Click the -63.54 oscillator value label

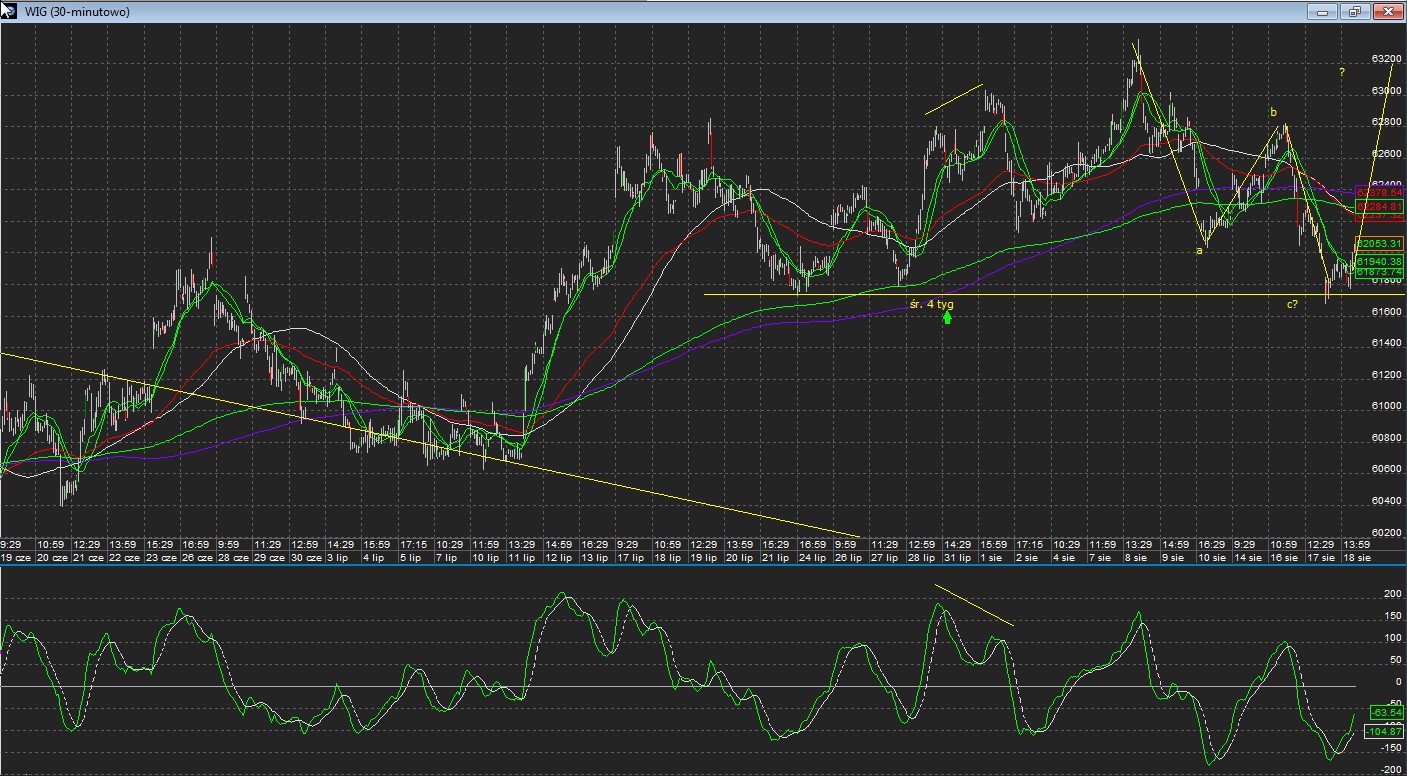[x=1386, y=712]
